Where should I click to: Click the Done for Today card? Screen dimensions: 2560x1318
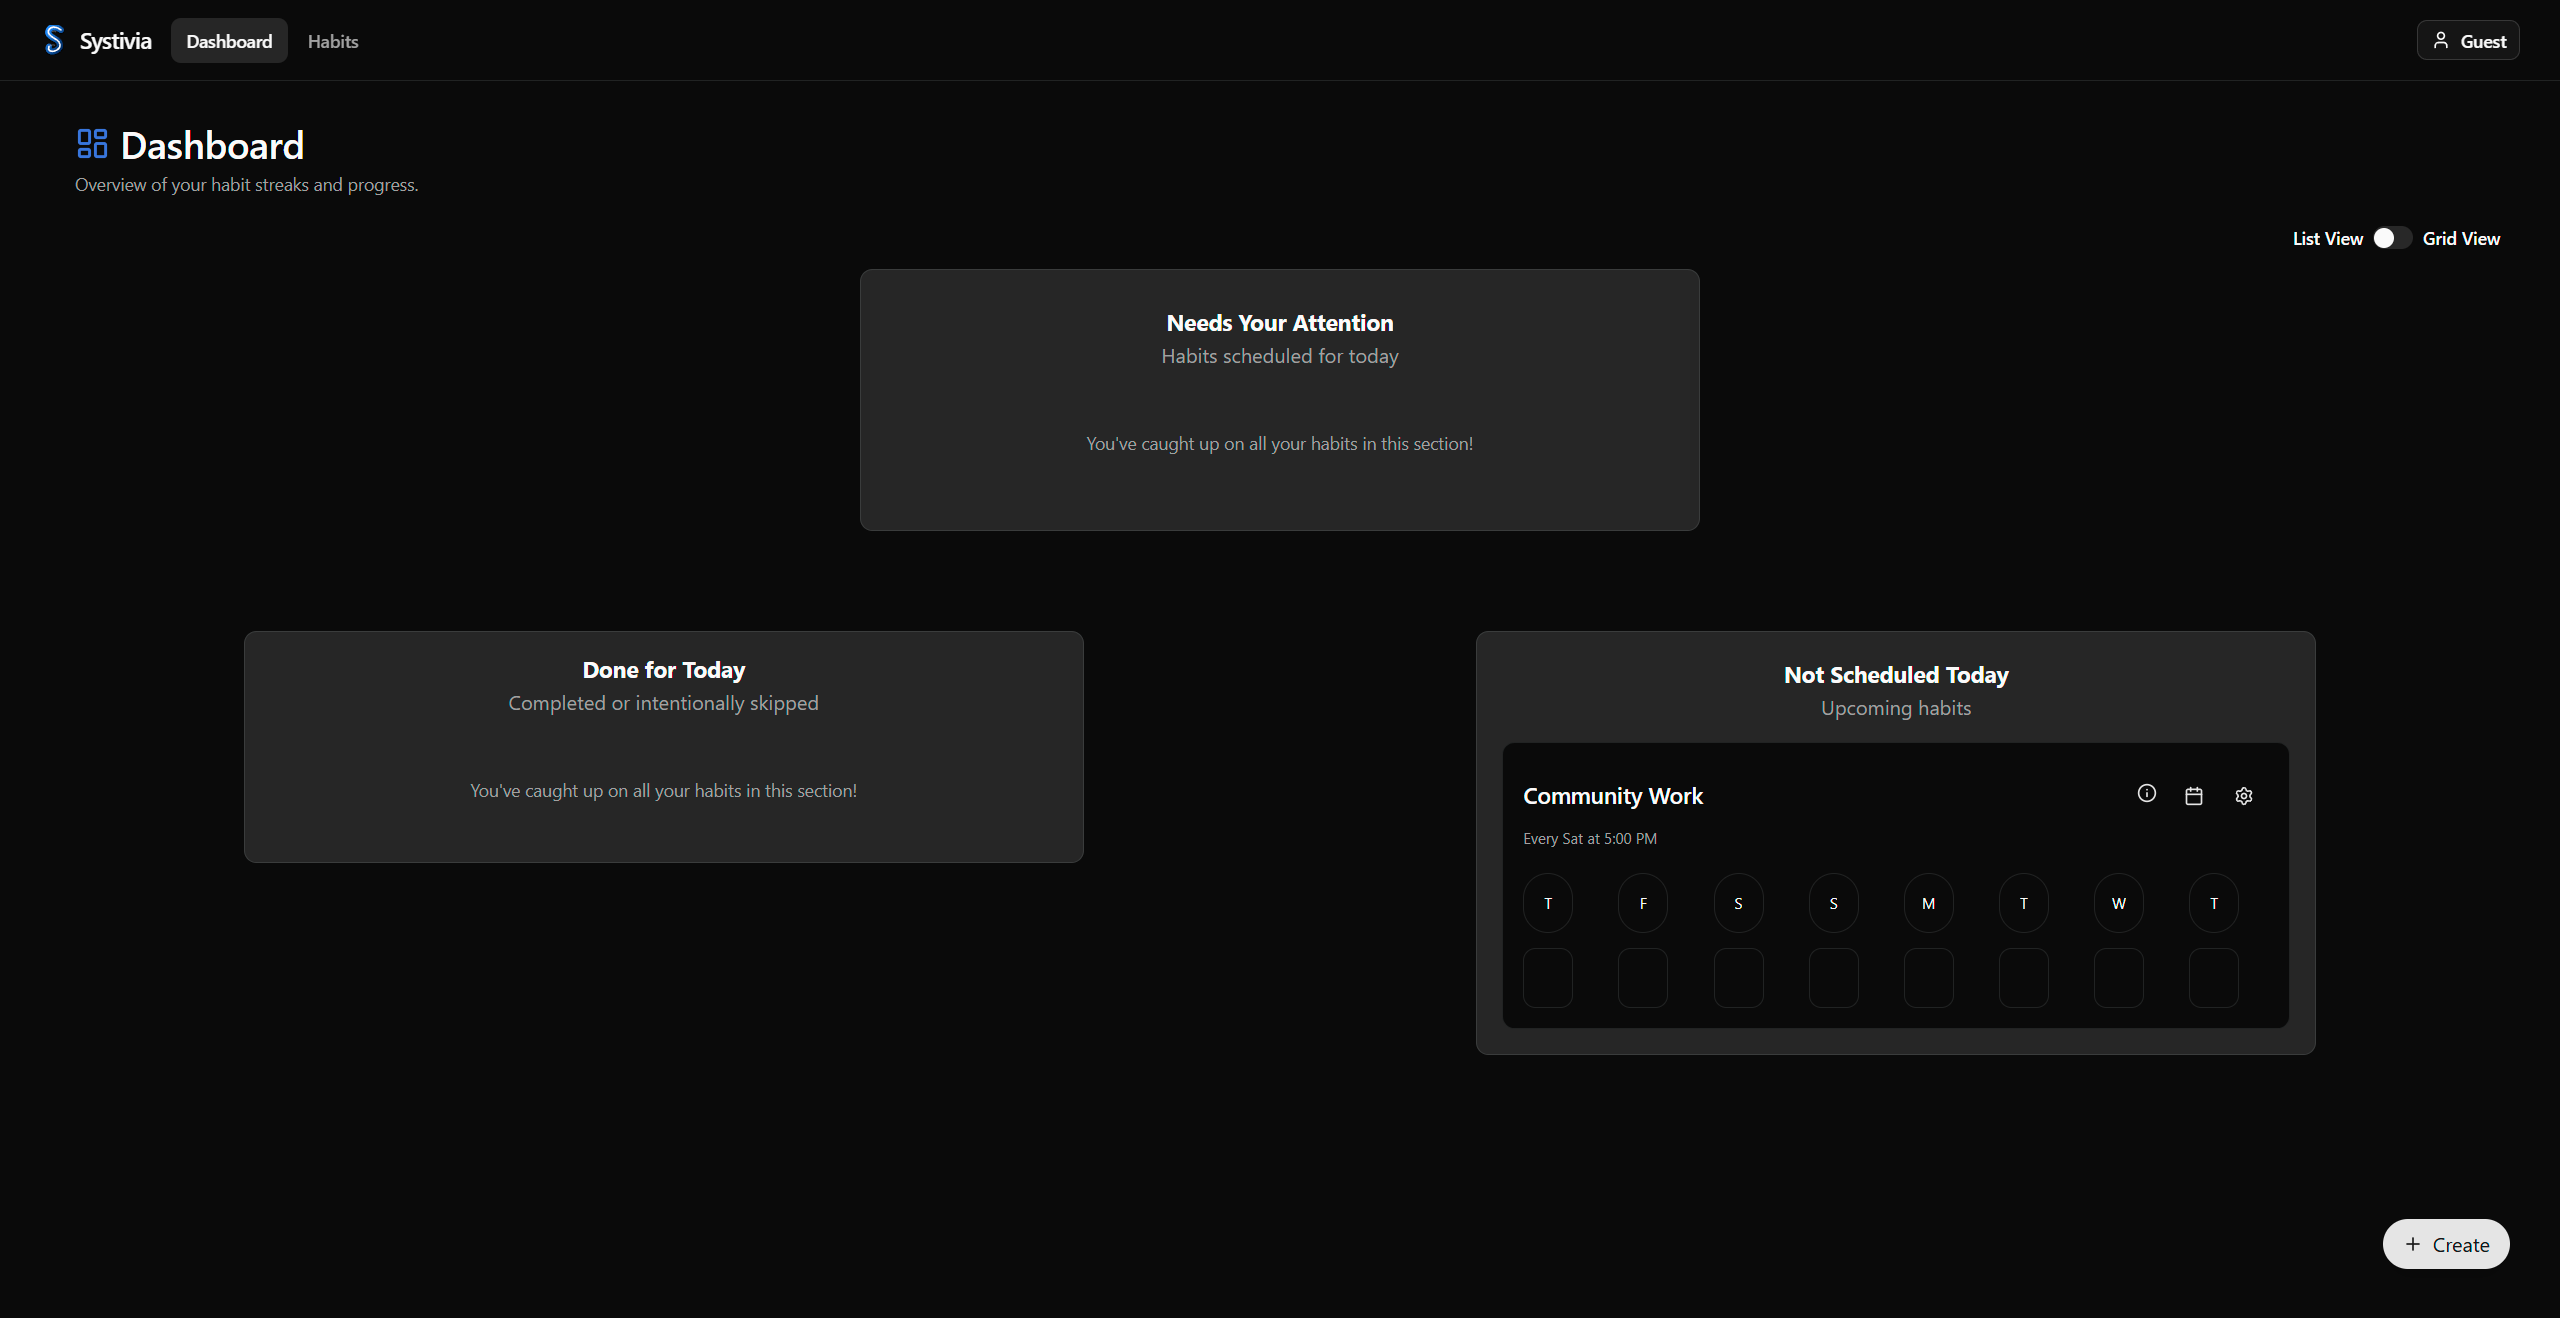[x=663, y=747]
